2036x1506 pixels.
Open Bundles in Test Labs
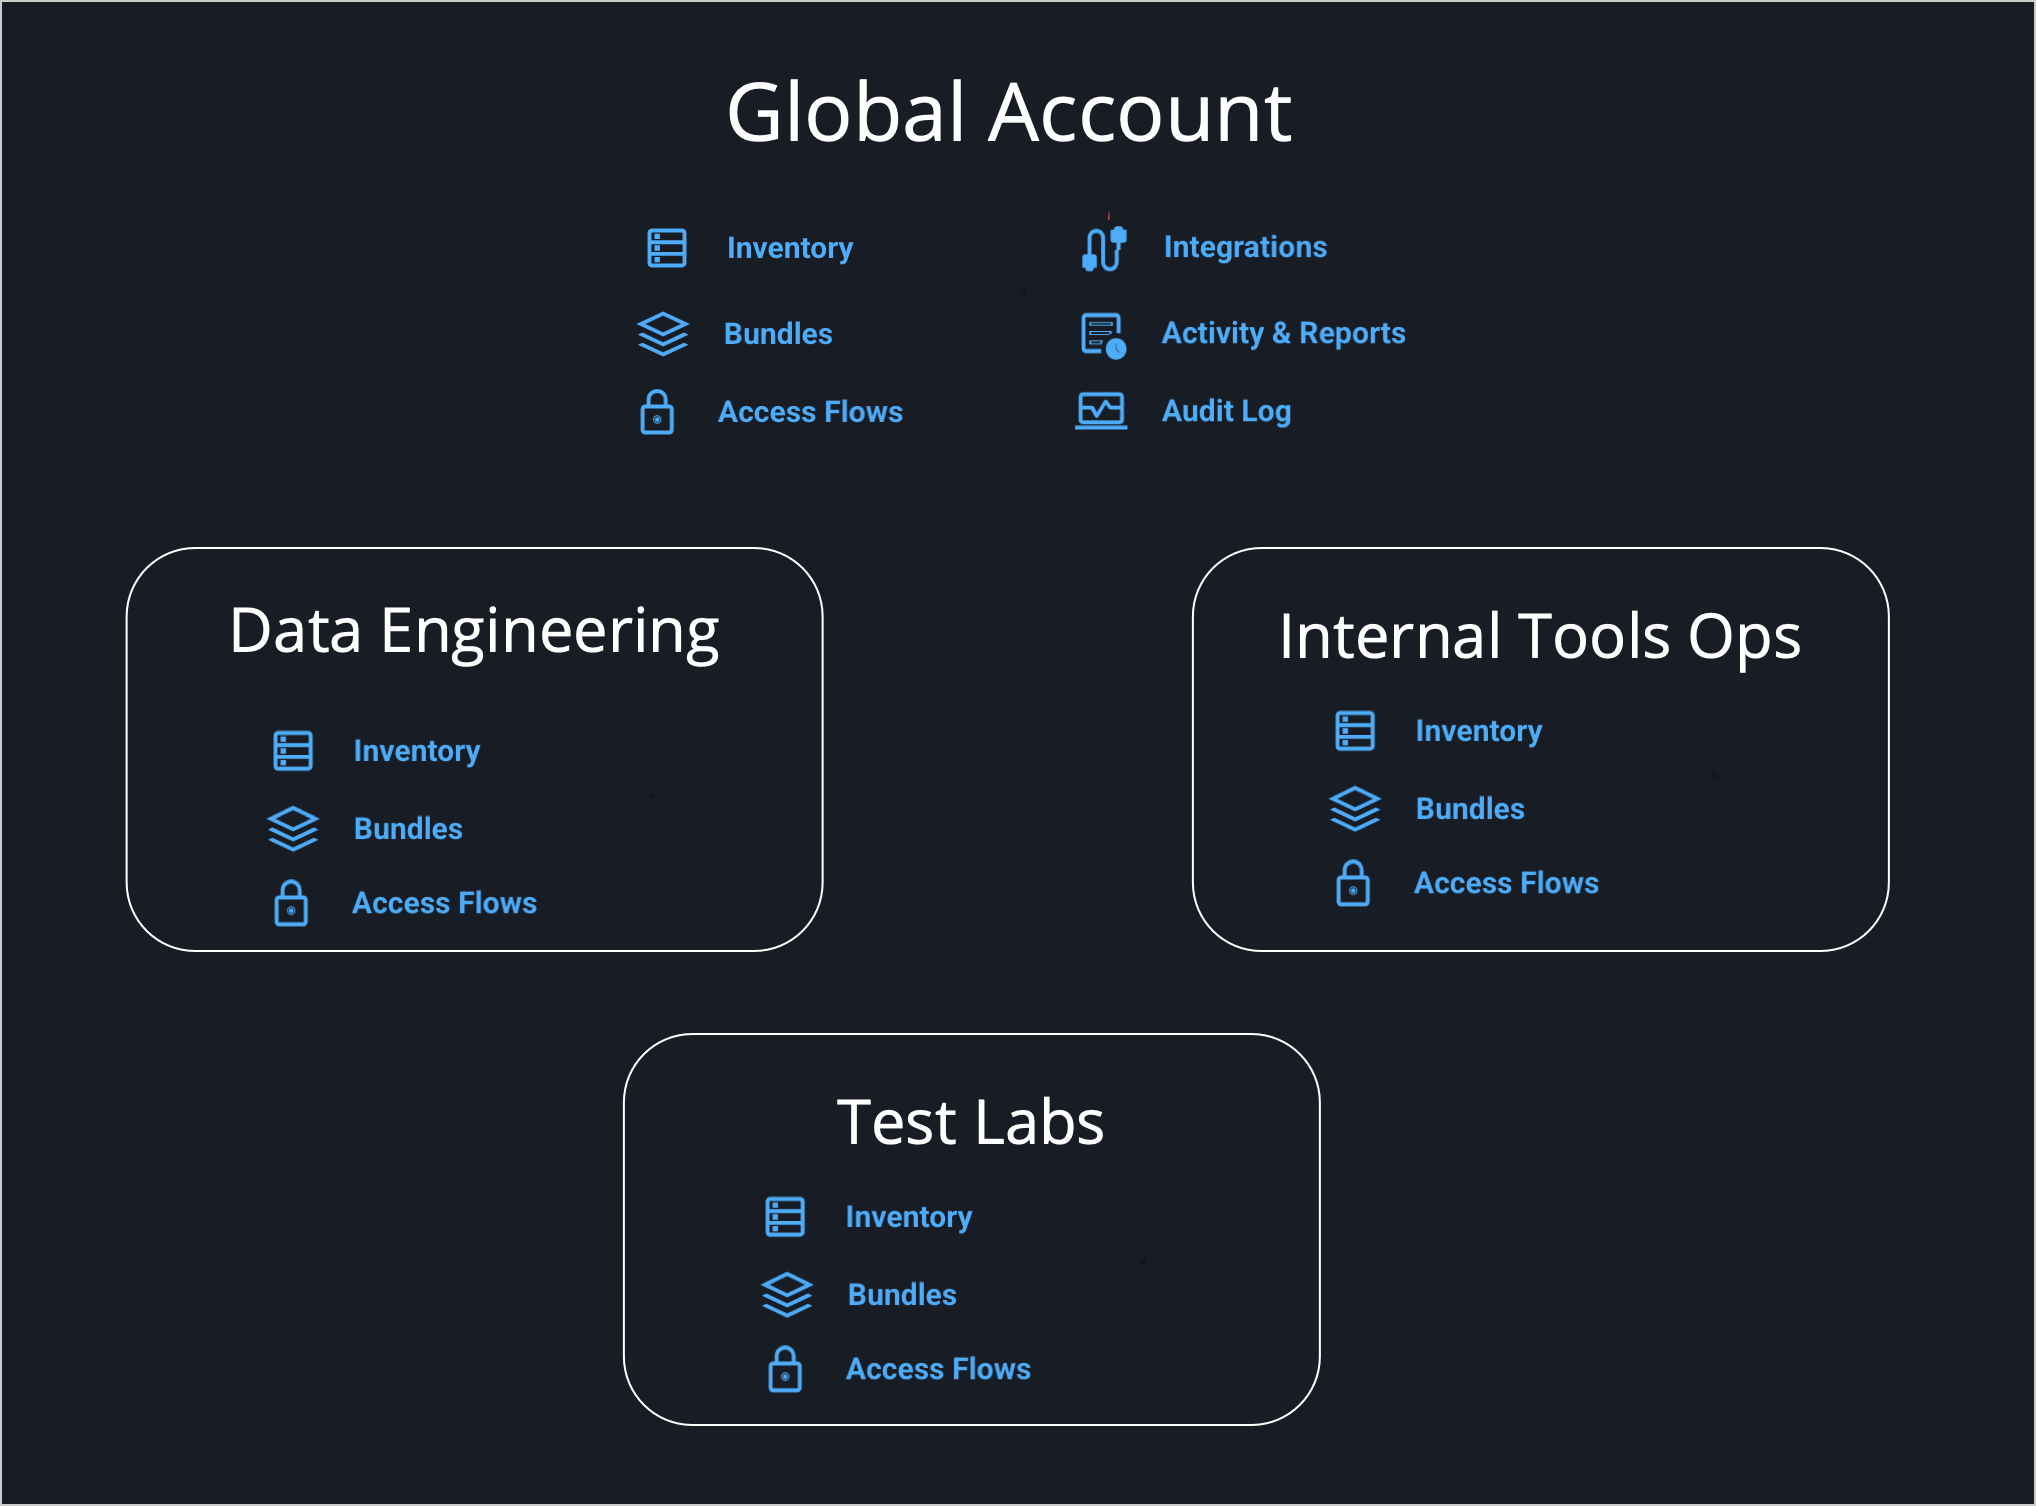902,1295
